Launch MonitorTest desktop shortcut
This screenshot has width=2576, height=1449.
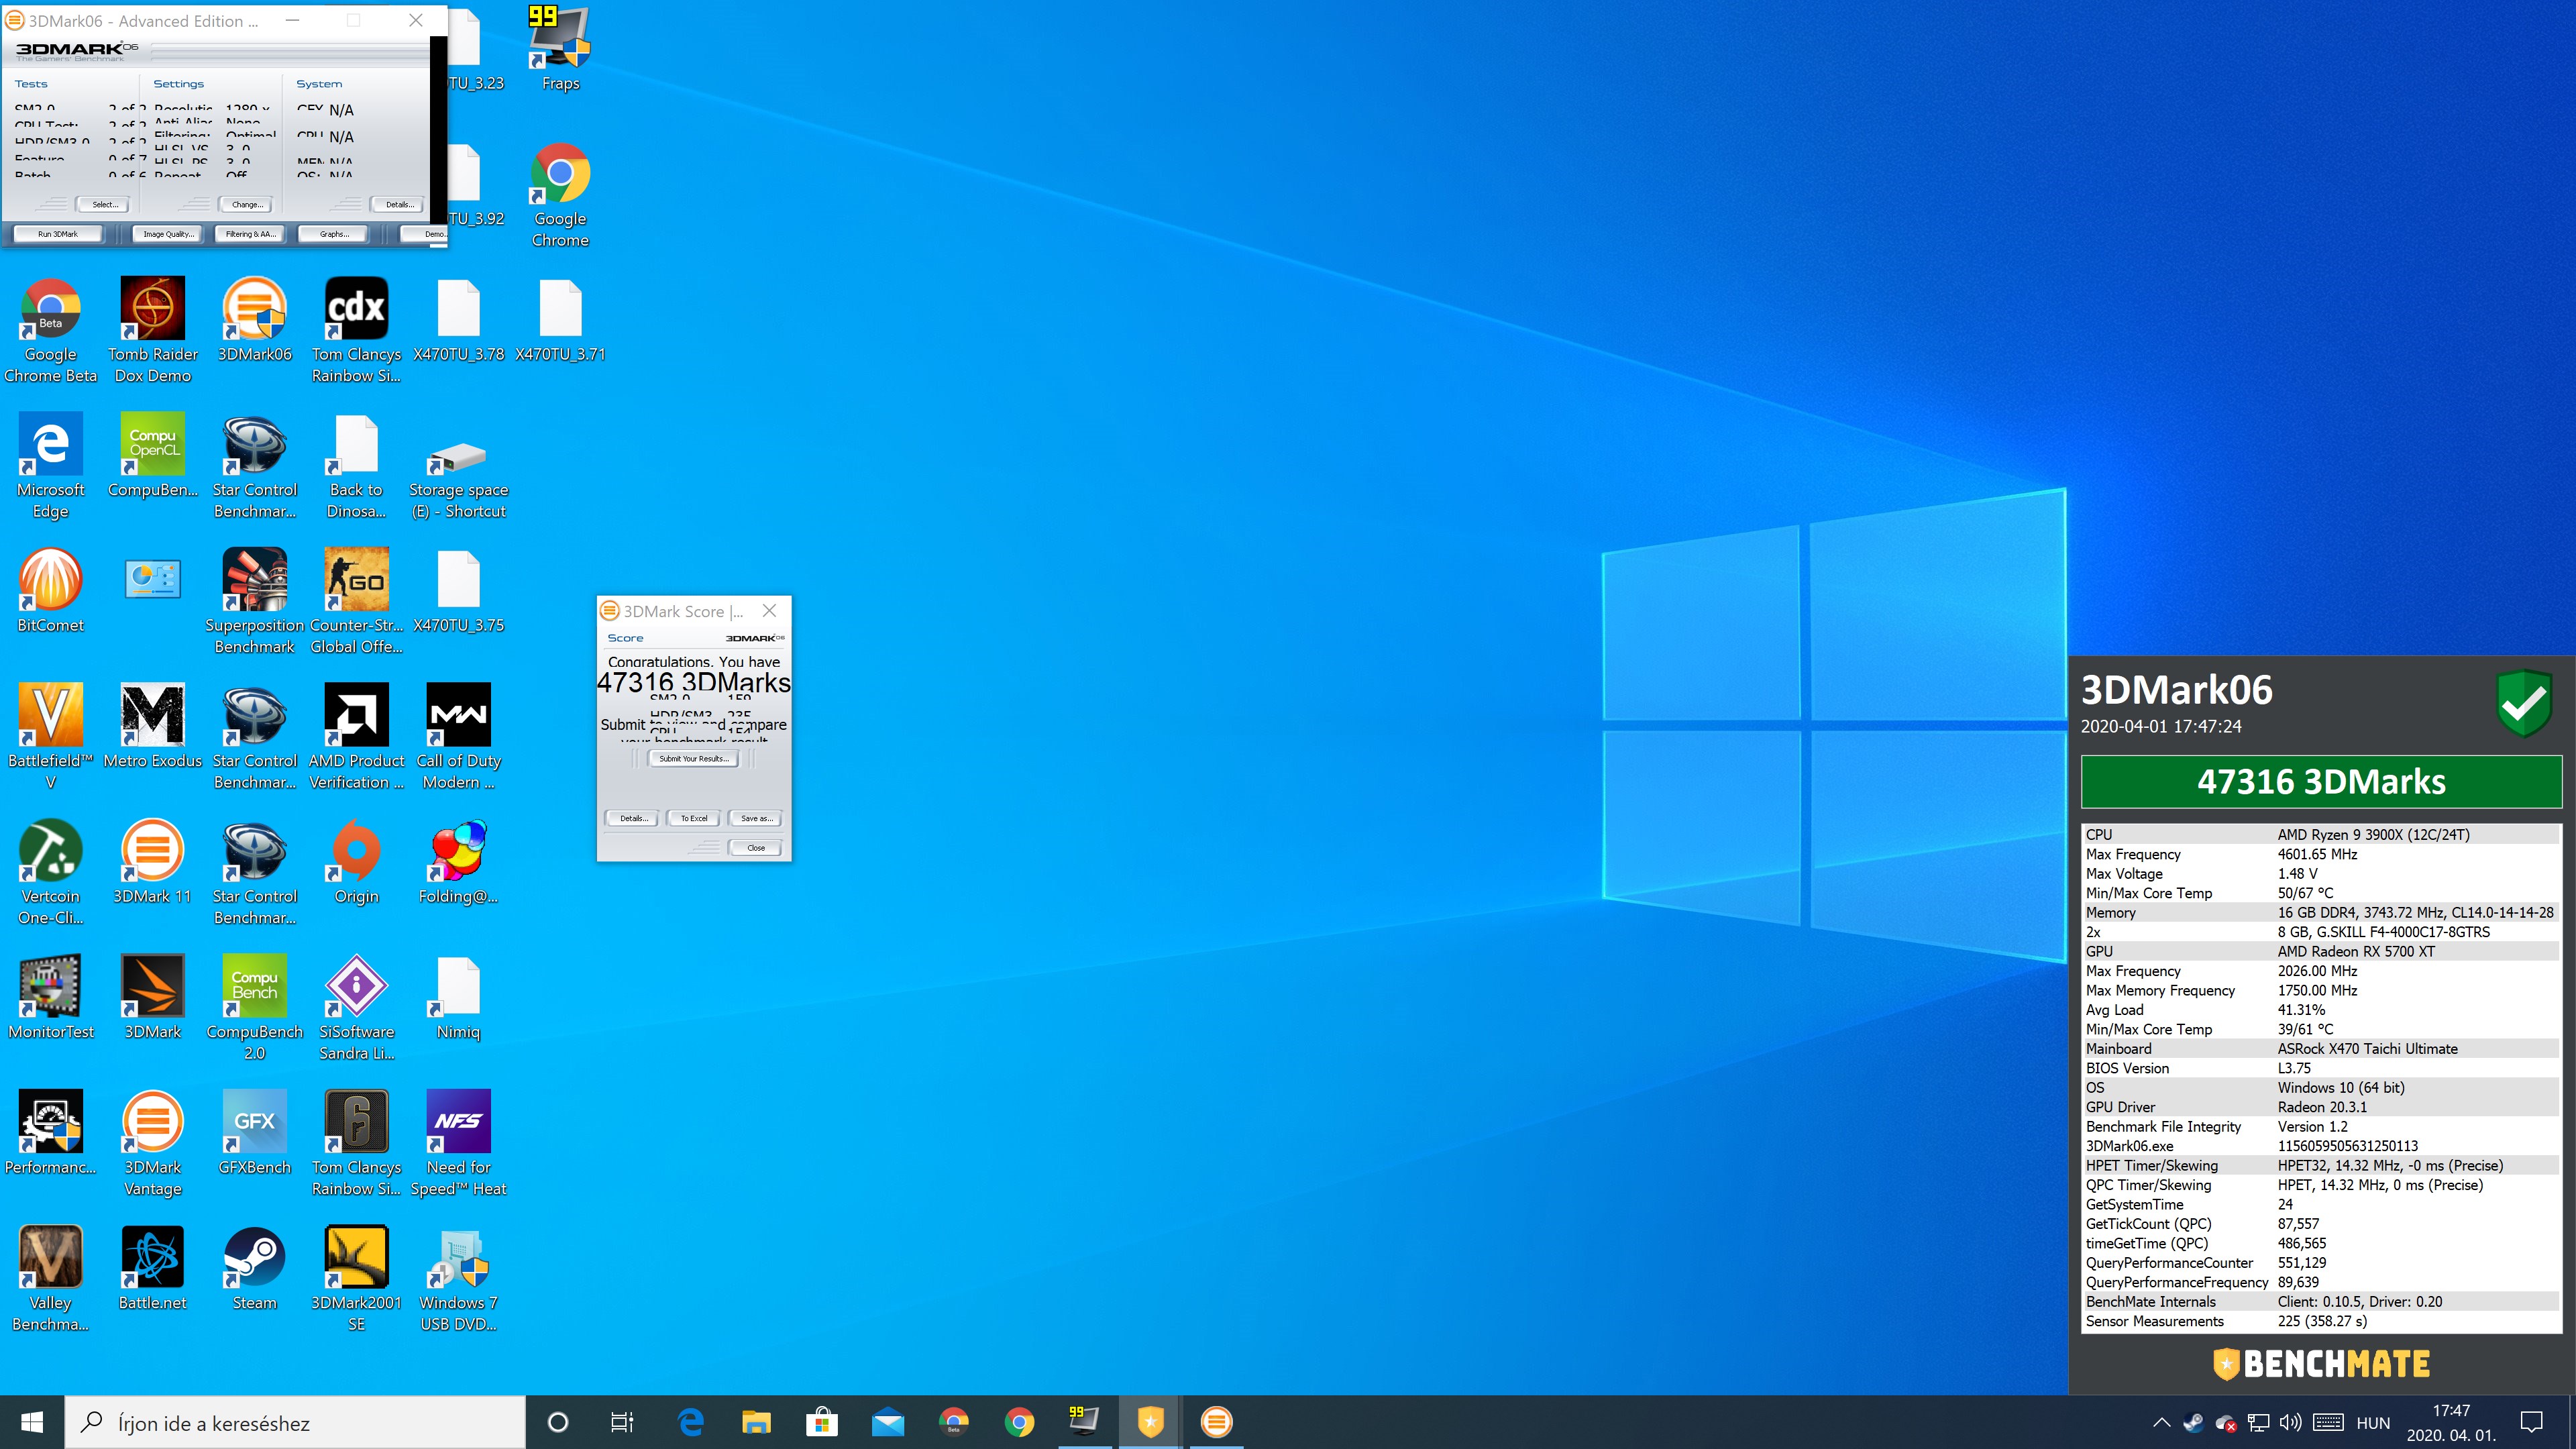[x=51, y=997]
